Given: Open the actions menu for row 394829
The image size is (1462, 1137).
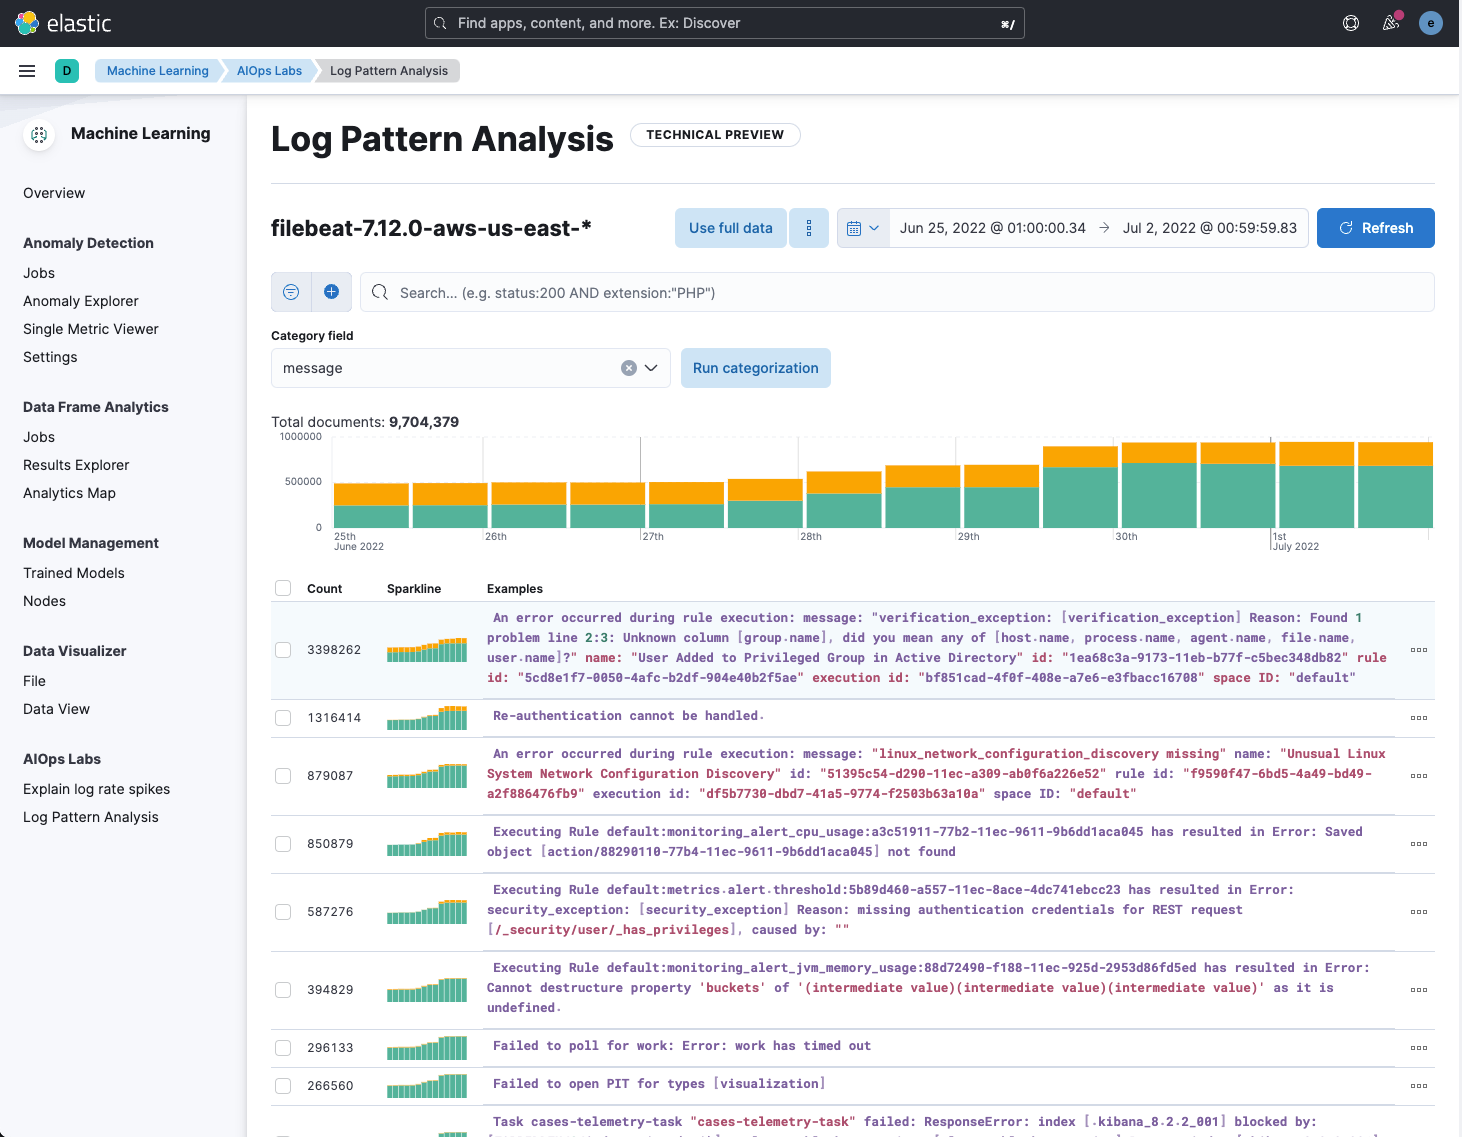Looking at the screenshot, I should coord(1418,990).
